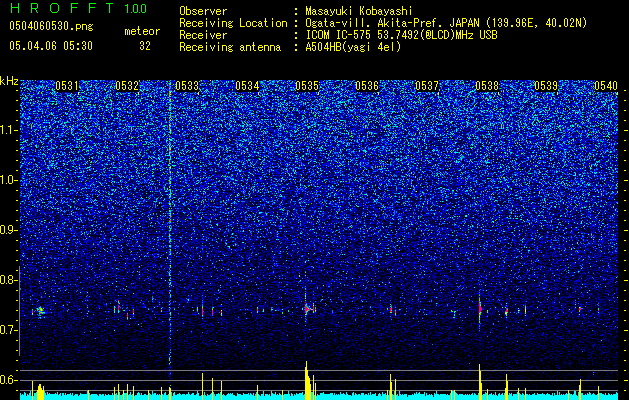Click the 0536 time marker
629x400 pixels.
pos(367,86)
